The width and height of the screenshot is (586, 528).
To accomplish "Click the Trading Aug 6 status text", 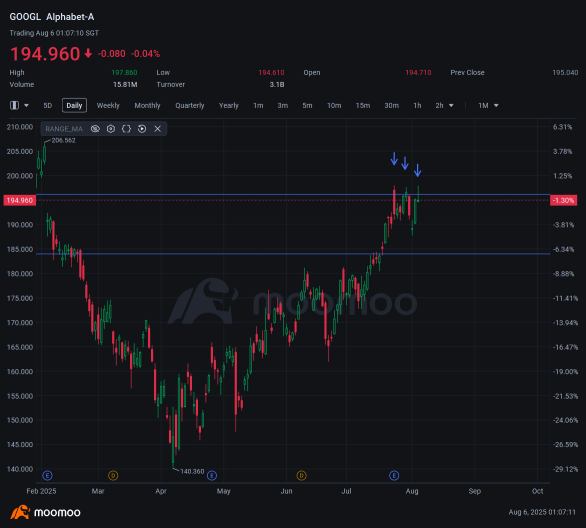I will (x=54, y=33).
